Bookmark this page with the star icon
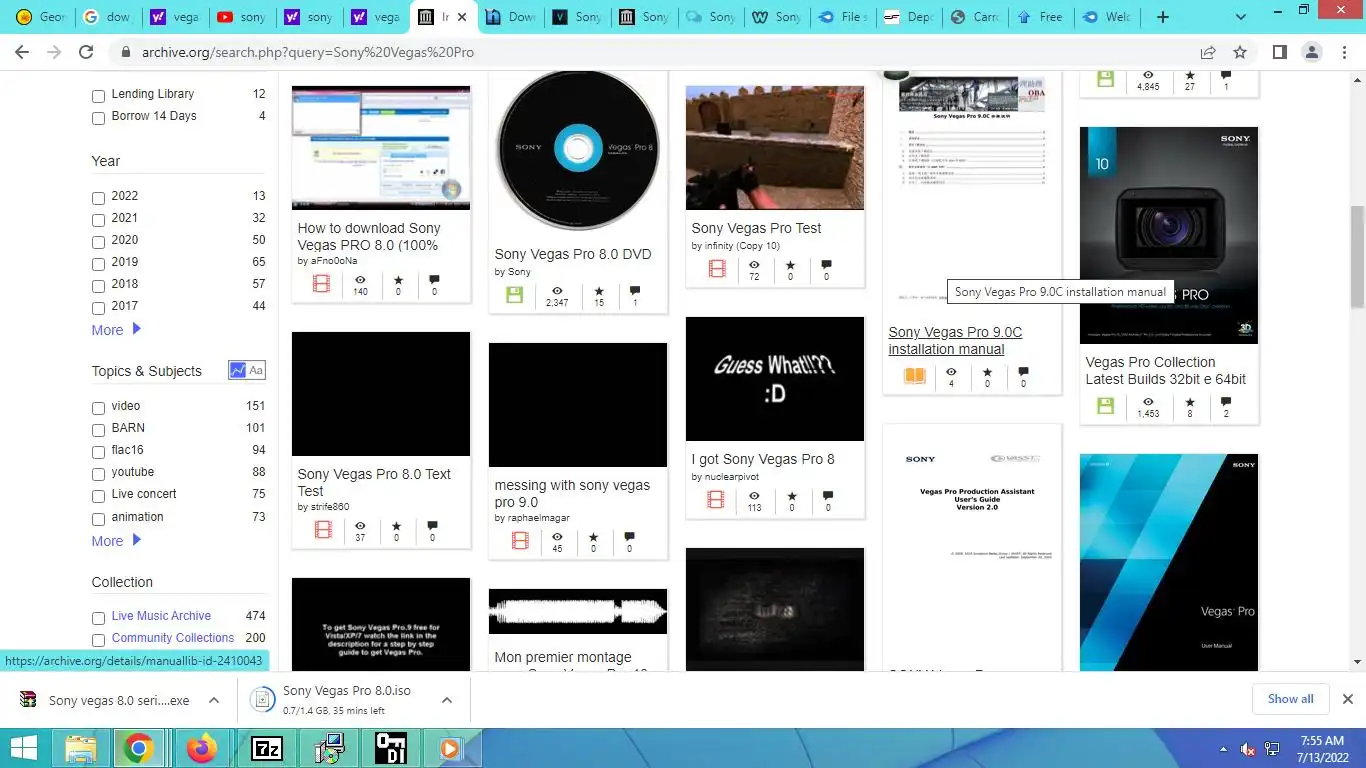This screenshot has width=1366, height=768. pos(1240,52)
